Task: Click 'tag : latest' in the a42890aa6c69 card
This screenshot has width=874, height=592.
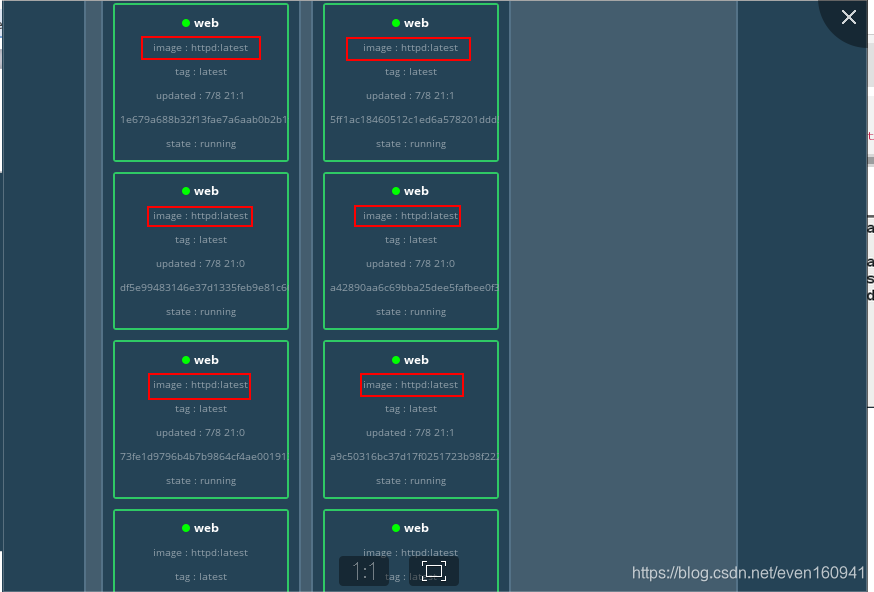Action: [x=411, y=240]
